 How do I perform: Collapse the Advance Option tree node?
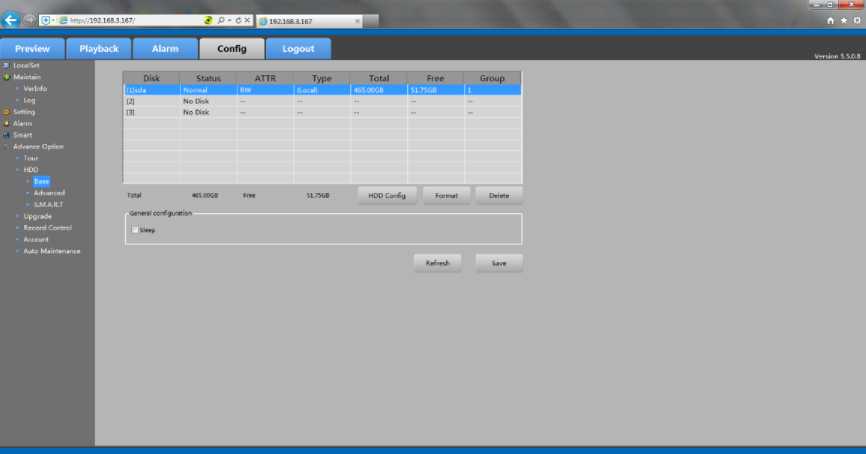6,147
